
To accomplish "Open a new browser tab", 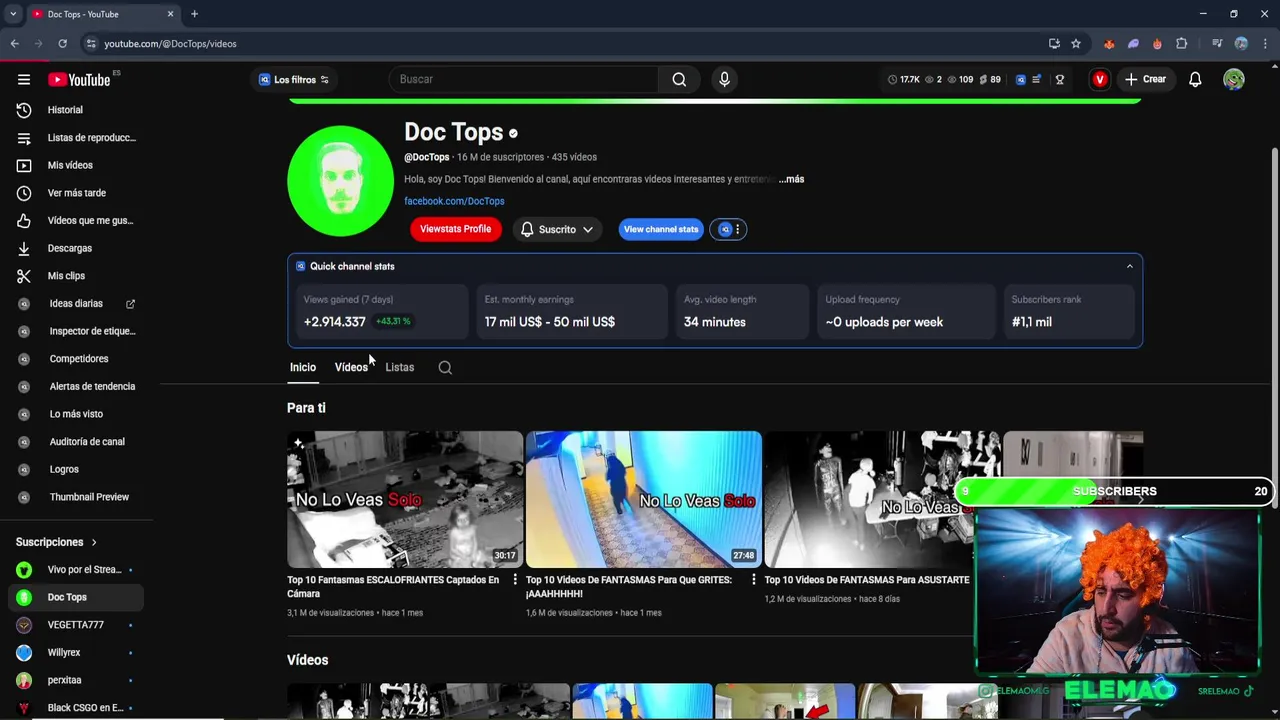I will click(194, 14).
